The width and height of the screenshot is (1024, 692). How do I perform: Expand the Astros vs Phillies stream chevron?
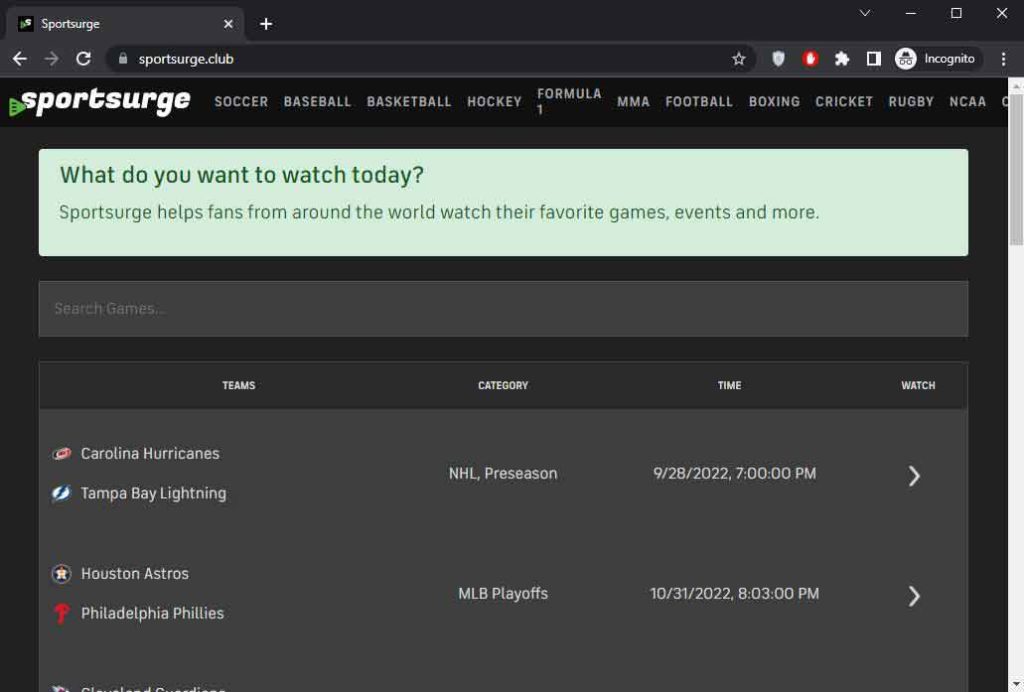pos(914,596)
